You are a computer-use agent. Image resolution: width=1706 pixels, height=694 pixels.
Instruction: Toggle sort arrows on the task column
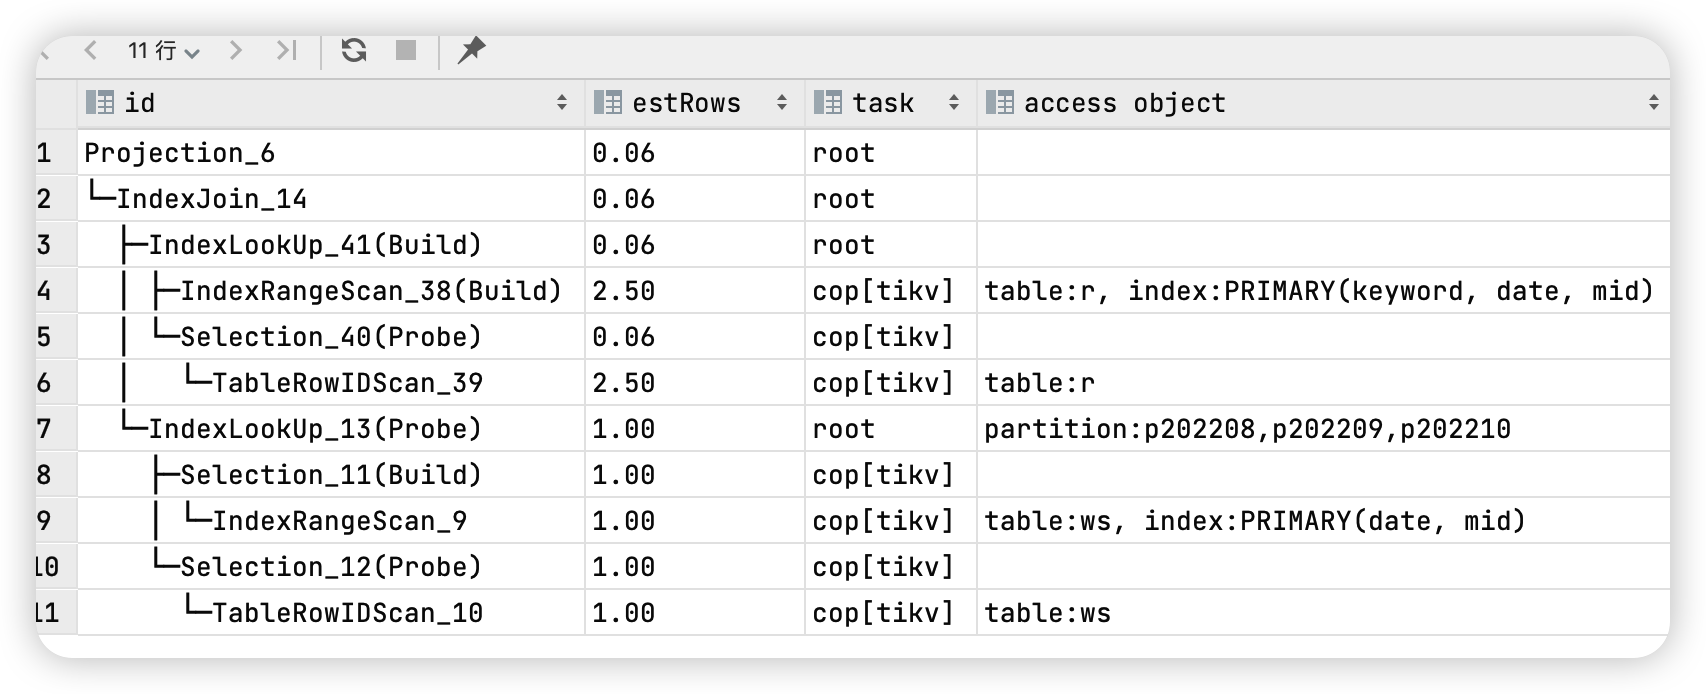(954, 102)
